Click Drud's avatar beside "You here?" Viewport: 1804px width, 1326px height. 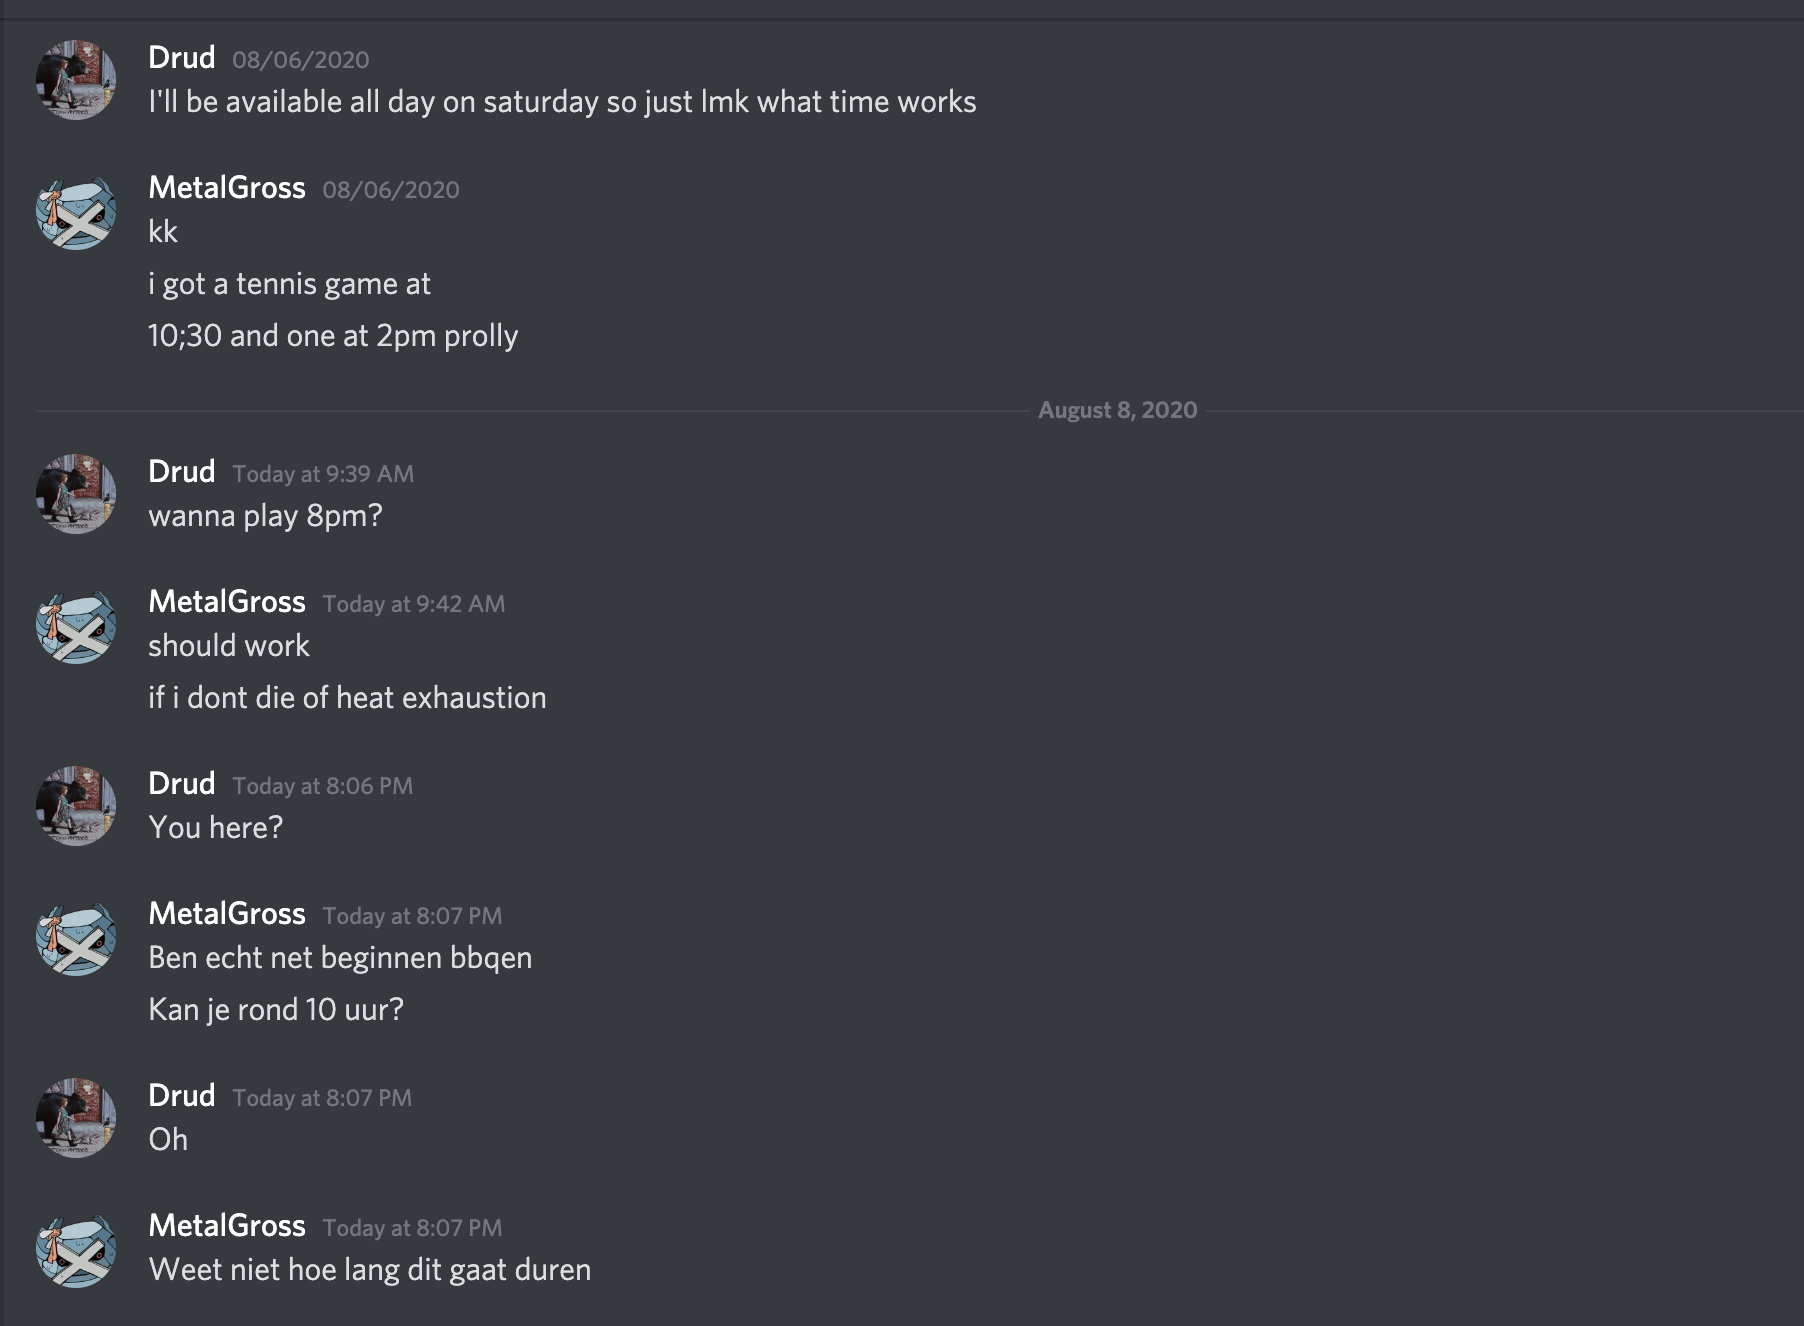point(76,806)
